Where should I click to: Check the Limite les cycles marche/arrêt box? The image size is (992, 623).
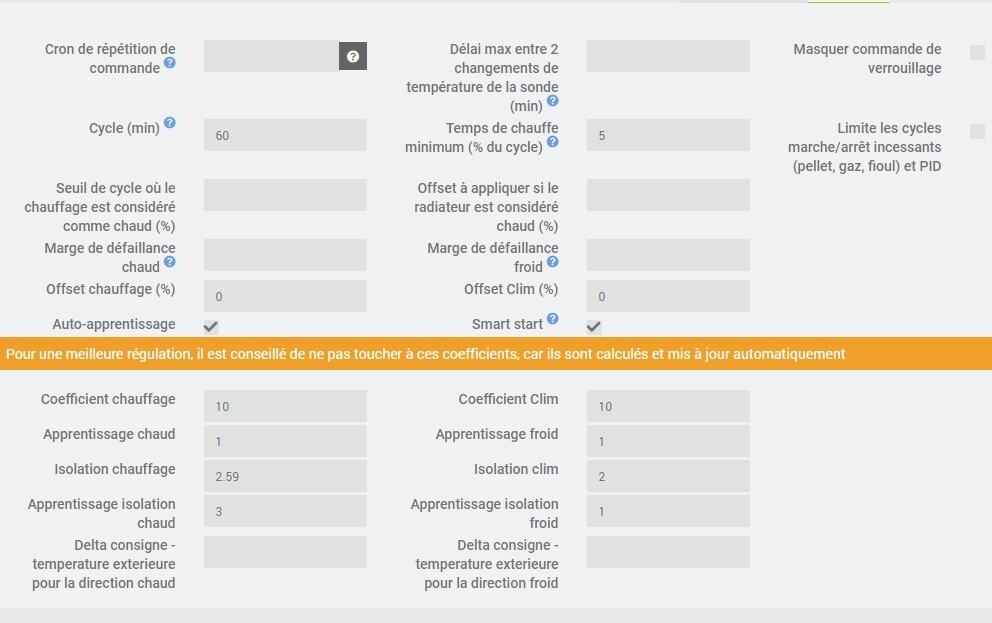[x=977, y=131]
